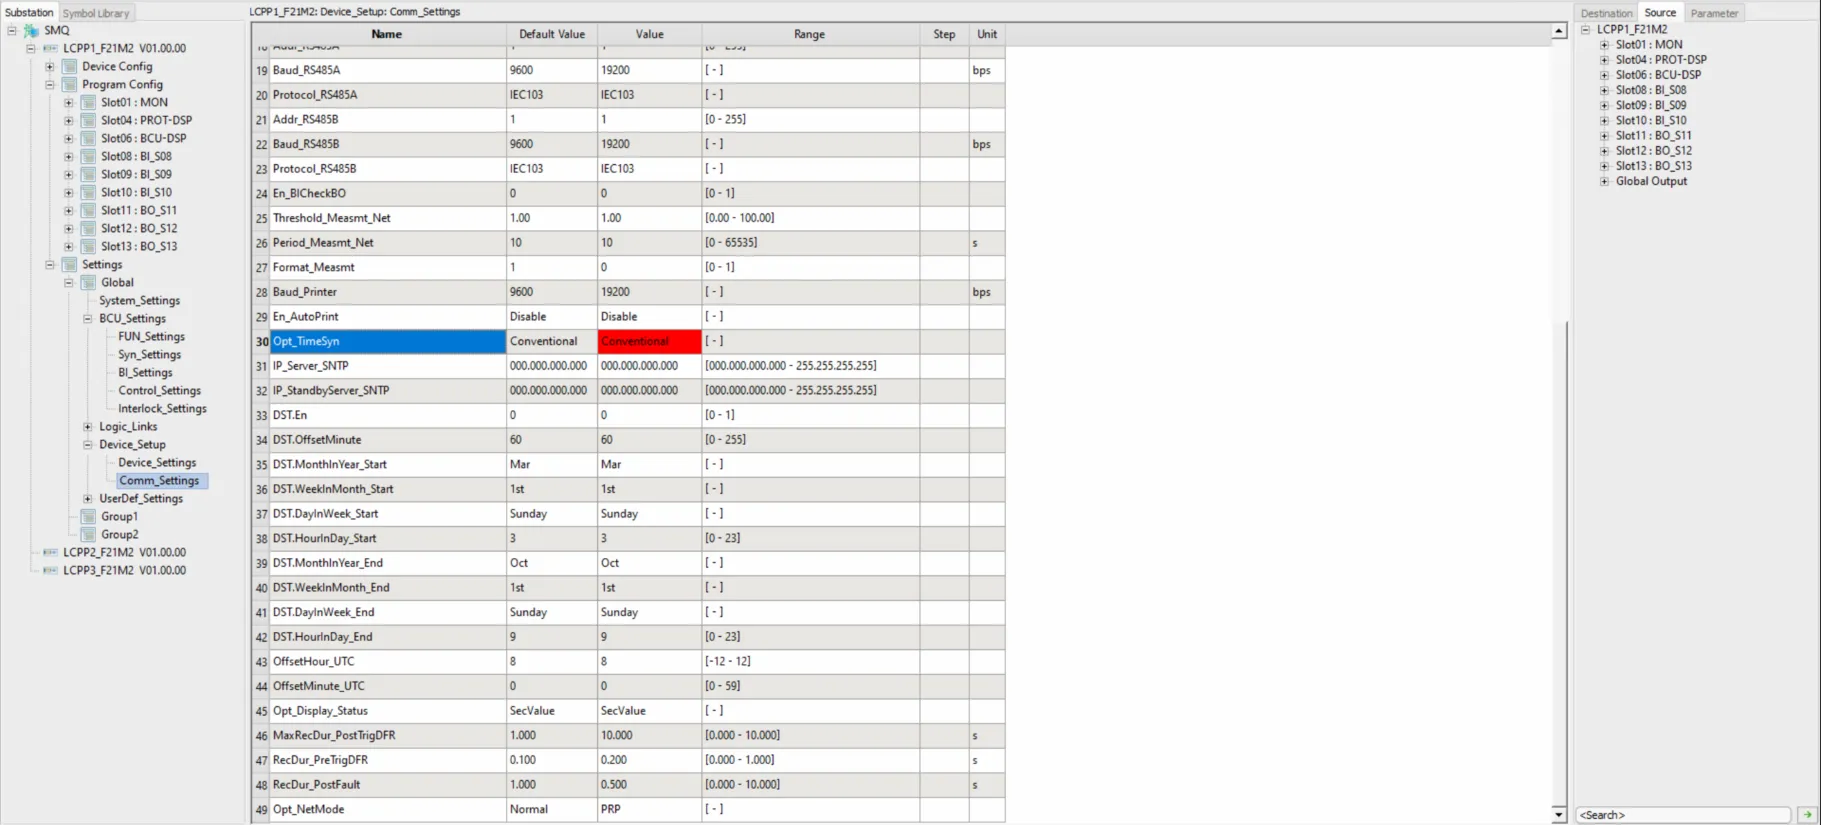Click the Value cell PRP for Opt_NetMode
The width and height of the screenshot is (1821, 825).
(x=649, y=809)
